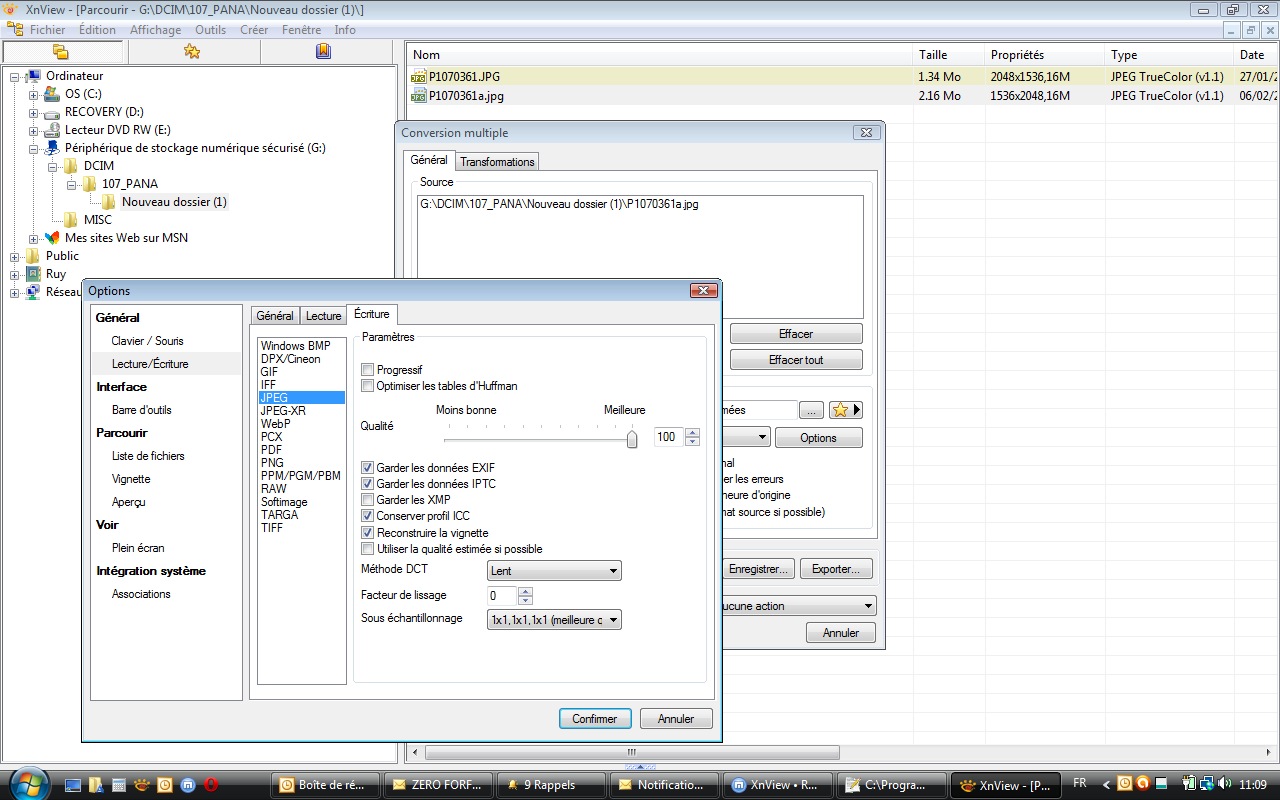Open the categories bookmark panel tab

tap(323, 52)
